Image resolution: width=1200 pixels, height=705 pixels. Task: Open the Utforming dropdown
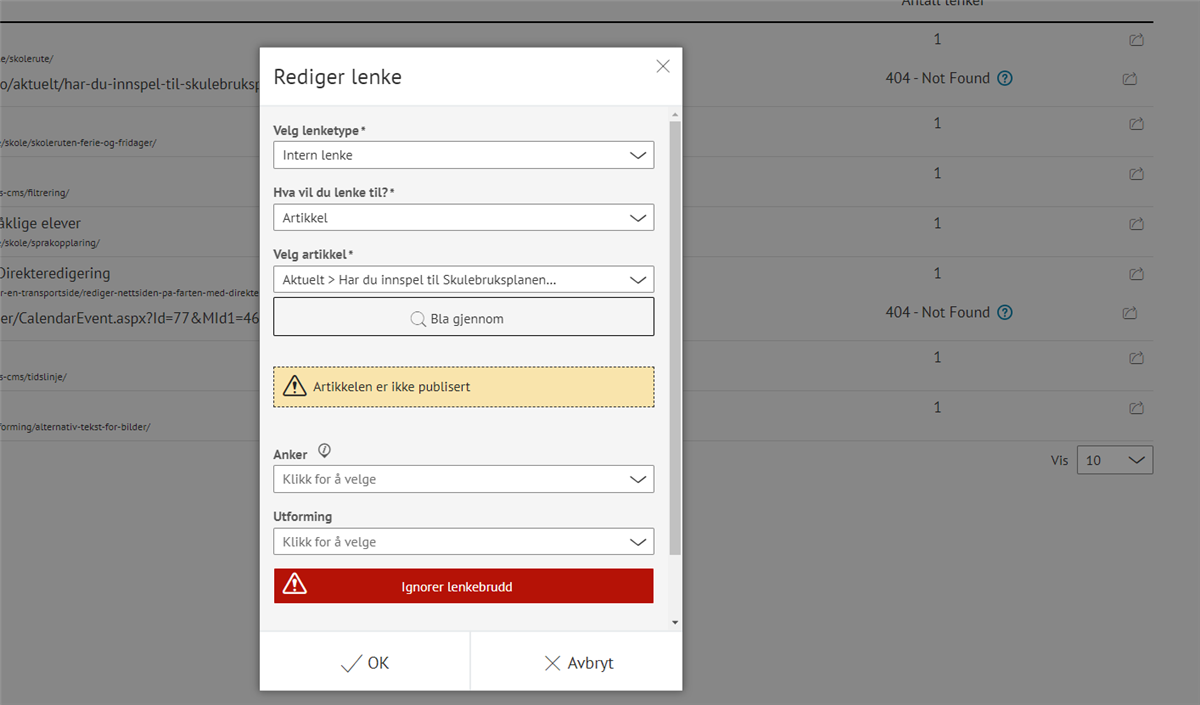[x=463, y=542]
